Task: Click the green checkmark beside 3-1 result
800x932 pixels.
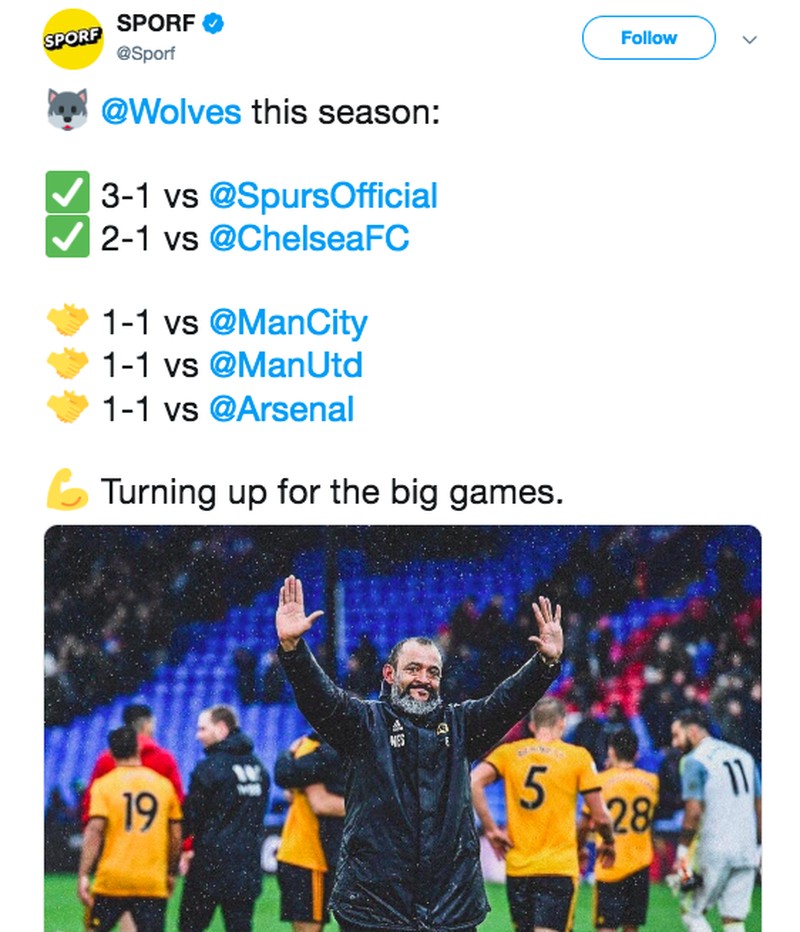Action: [68, 195]
